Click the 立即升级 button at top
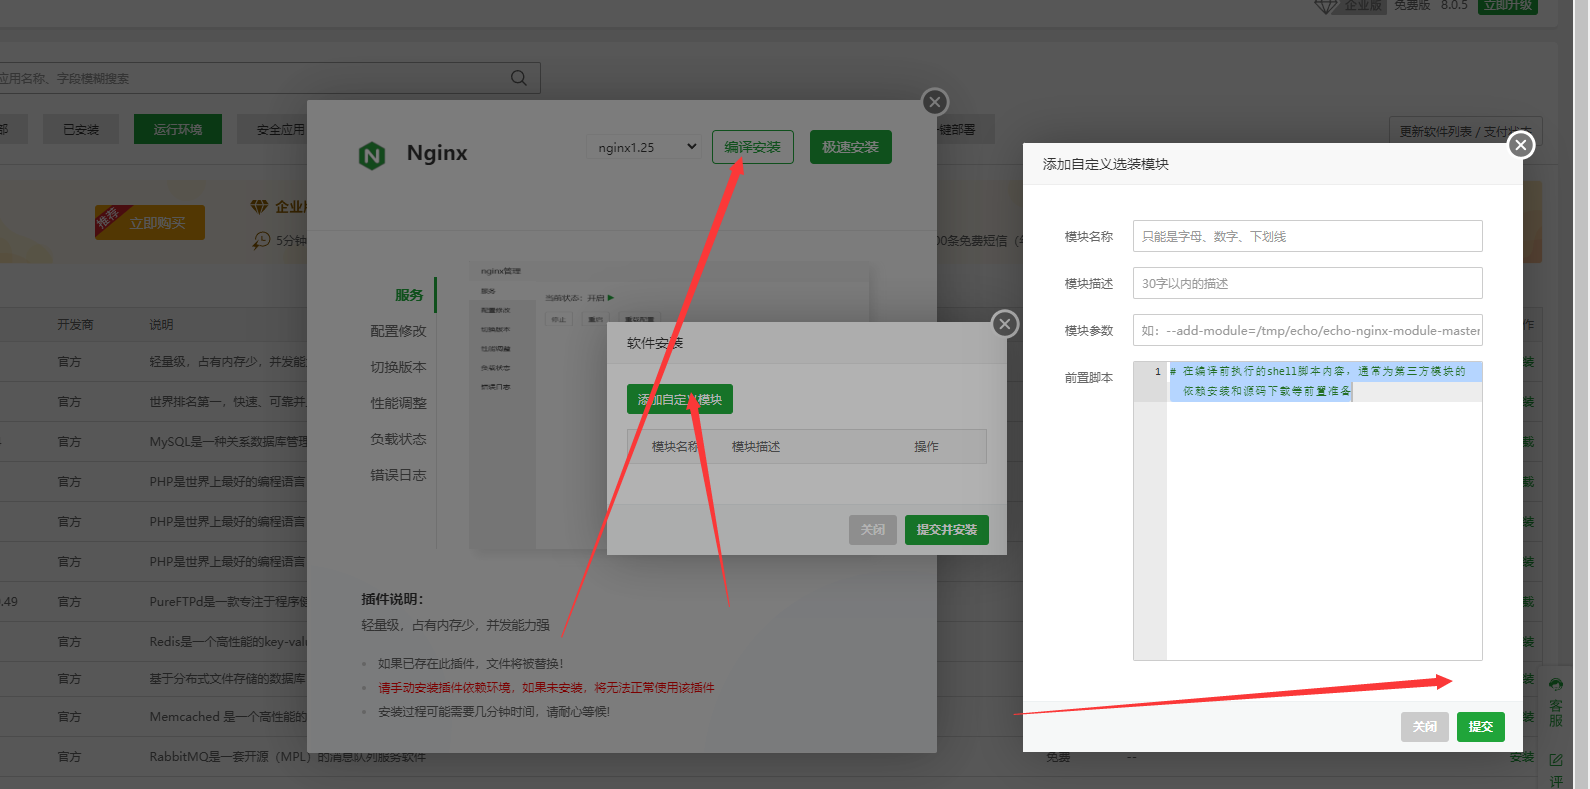This screenshot has width=1590, height=789. [x=1508, y=6]
